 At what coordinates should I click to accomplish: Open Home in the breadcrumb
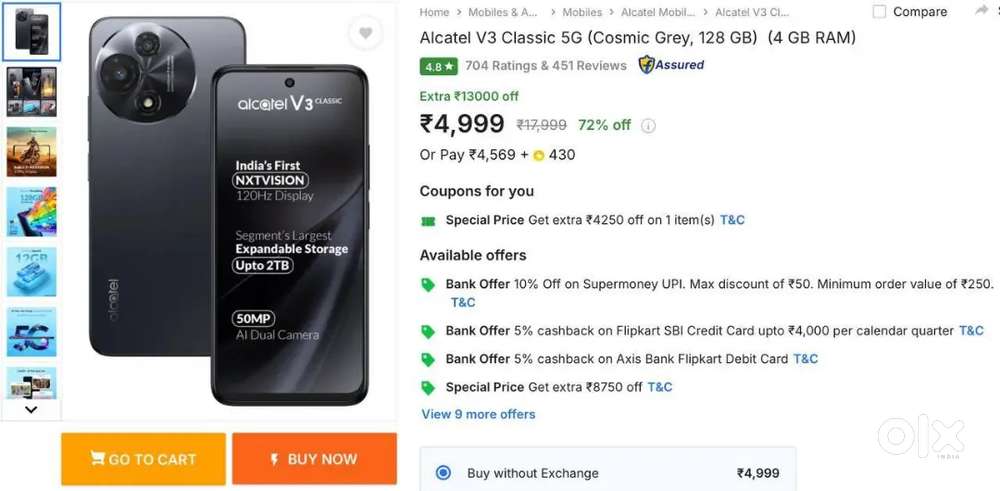[434, 12]
